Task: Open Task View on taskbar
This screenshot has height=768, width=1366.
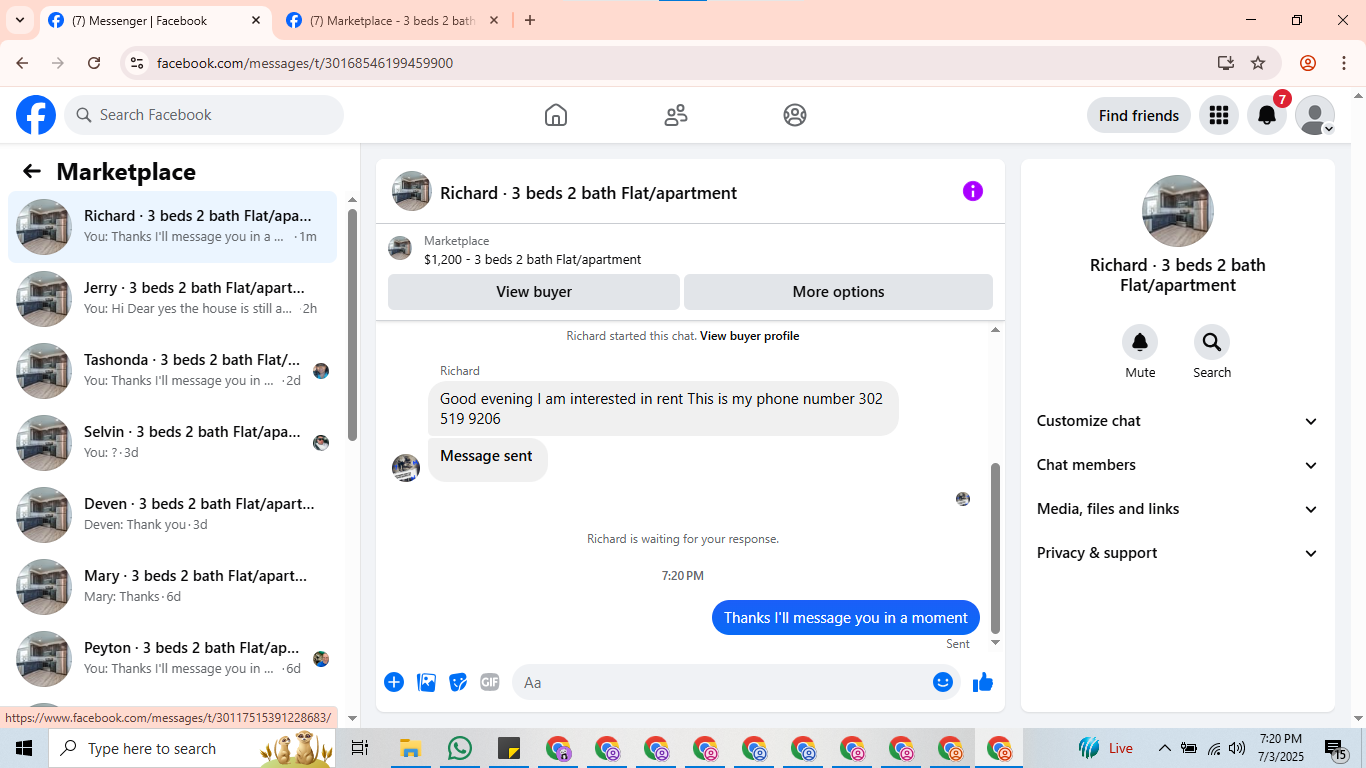Action: click(360, 748)
